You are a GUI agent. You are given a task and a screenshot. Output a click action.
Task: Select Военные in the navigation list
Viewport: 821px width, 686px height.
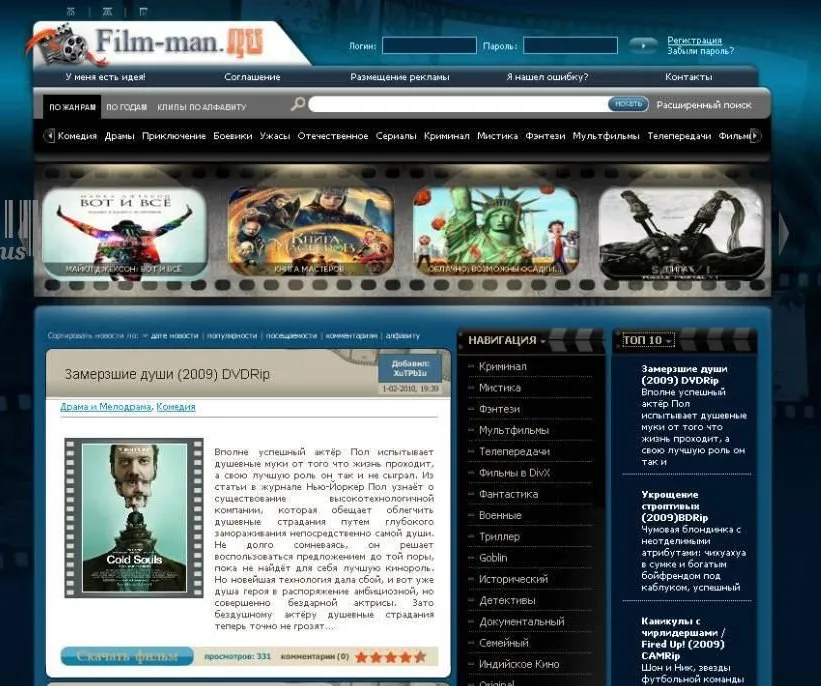pos(500,516)
